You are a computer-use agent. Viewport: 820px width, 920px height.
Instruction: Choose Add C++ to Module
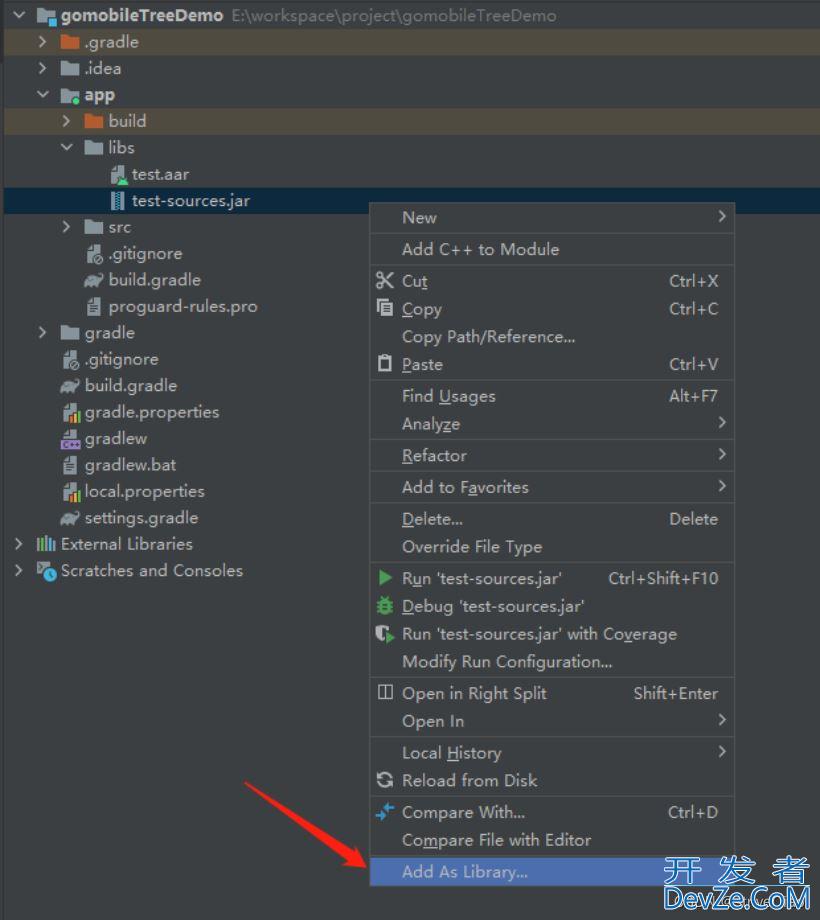[552, 249]
